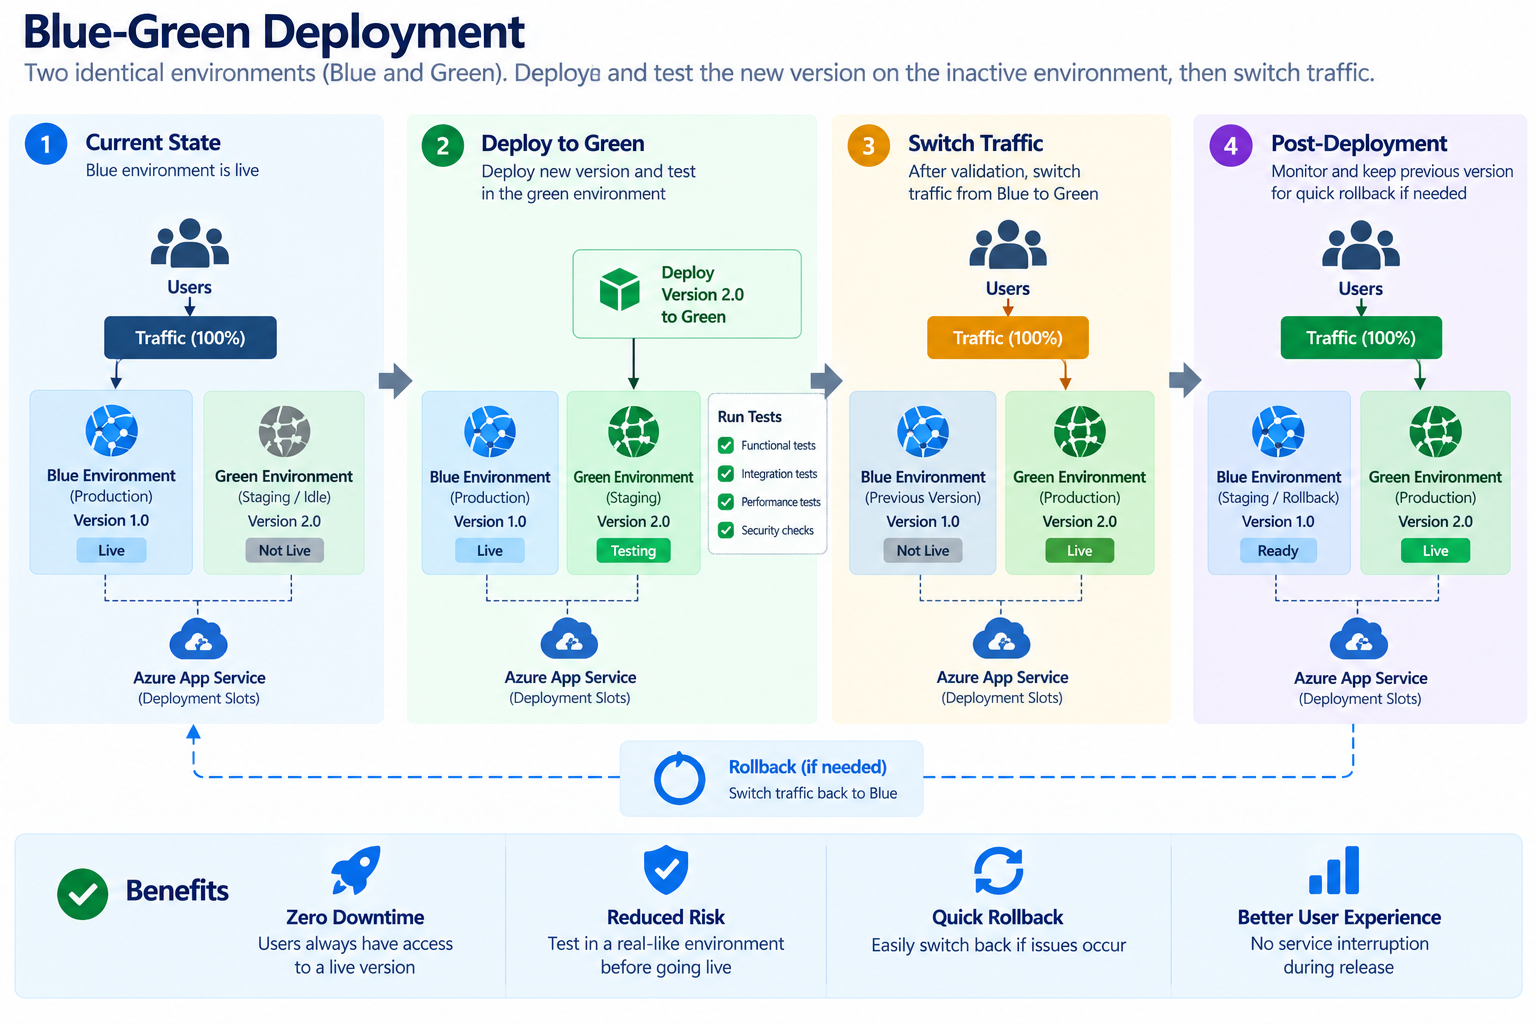
Task: Click the Better User Experience heading
Action: (x=1339, y=917)
